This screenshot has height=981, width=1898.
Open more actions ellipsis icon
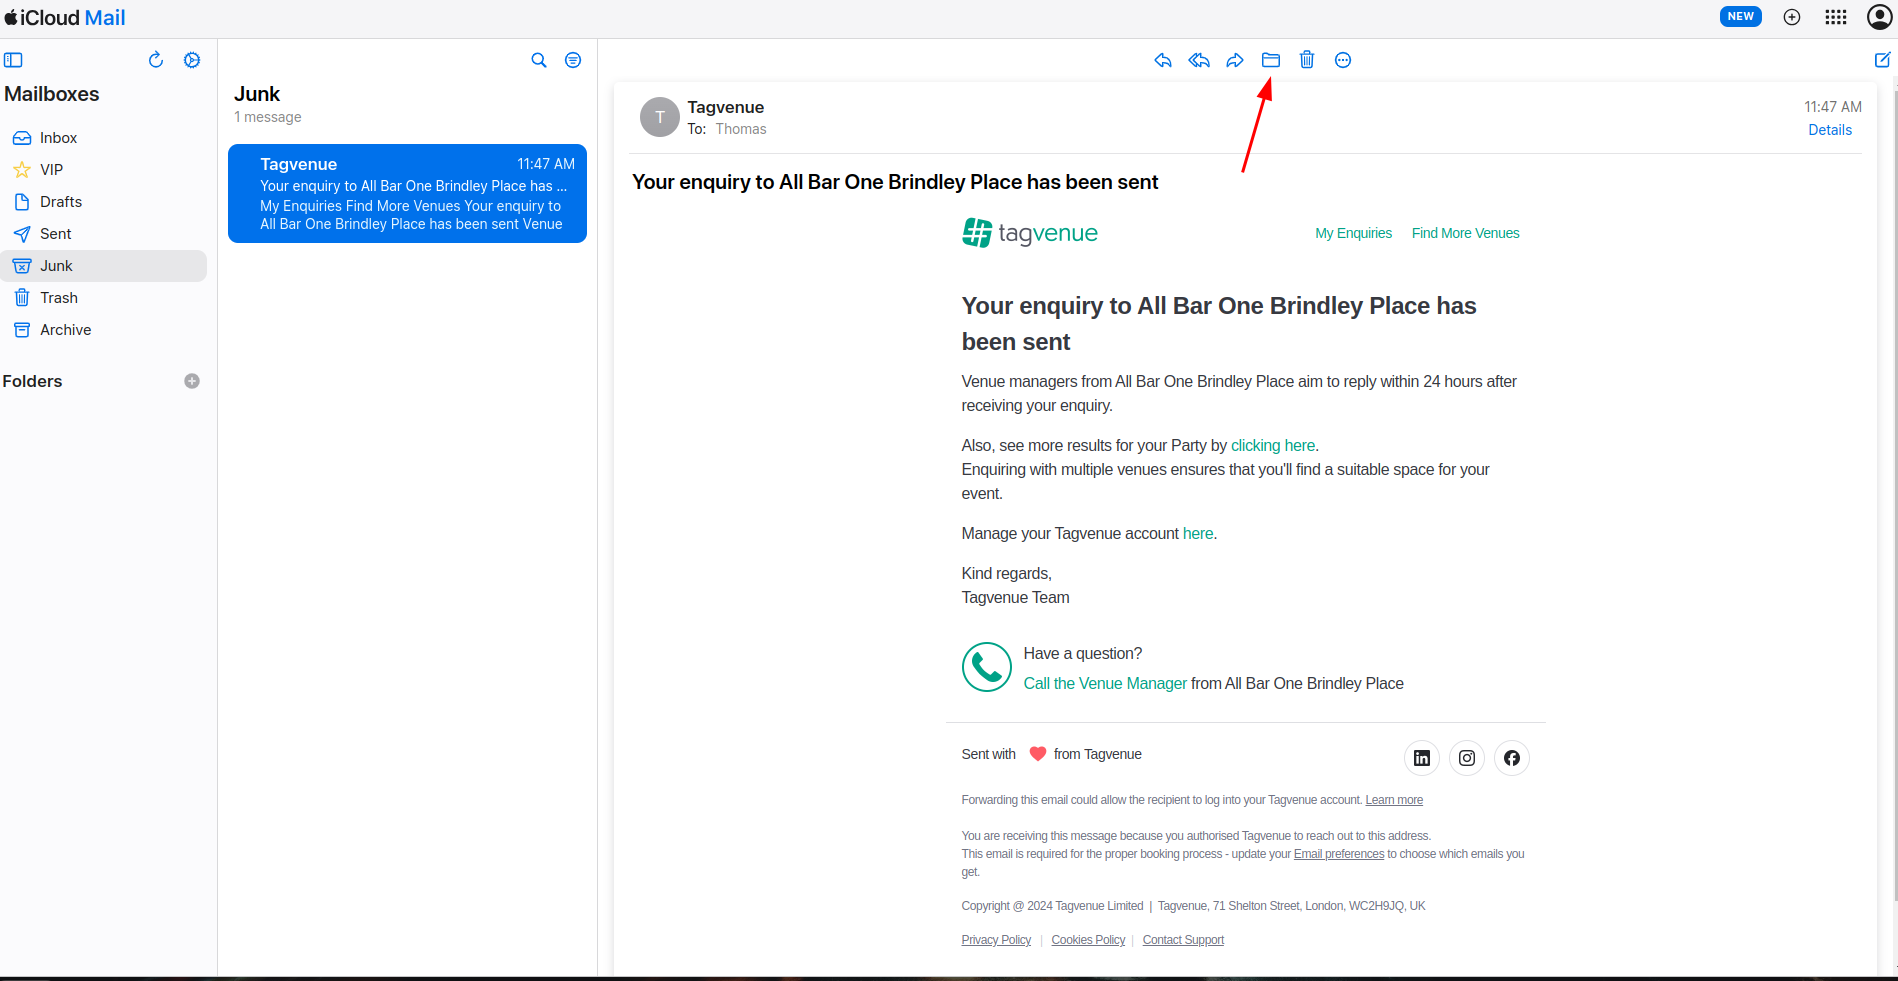[1343, 60]
